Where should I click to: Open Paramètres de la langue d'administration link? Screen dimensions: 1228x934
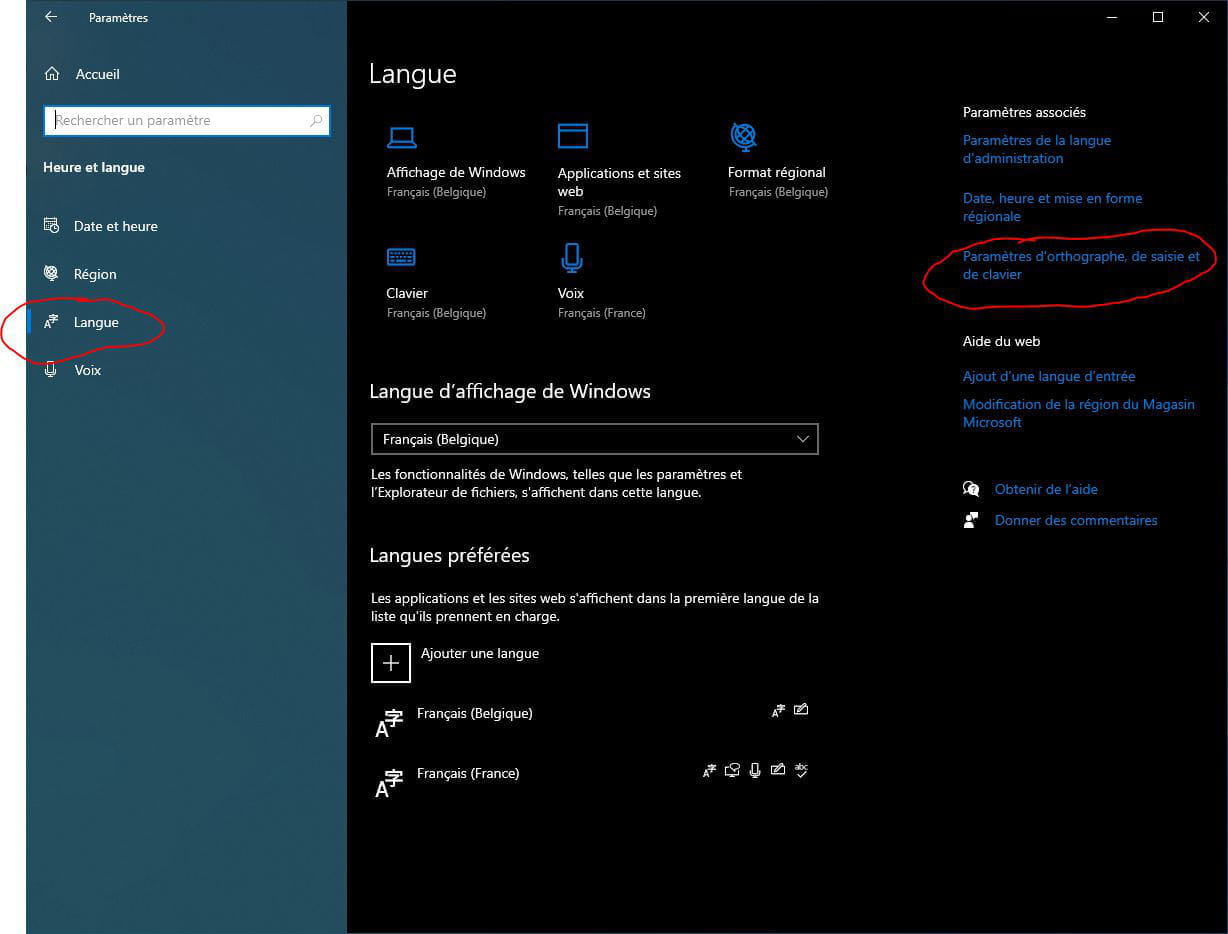pos(1037,149)
